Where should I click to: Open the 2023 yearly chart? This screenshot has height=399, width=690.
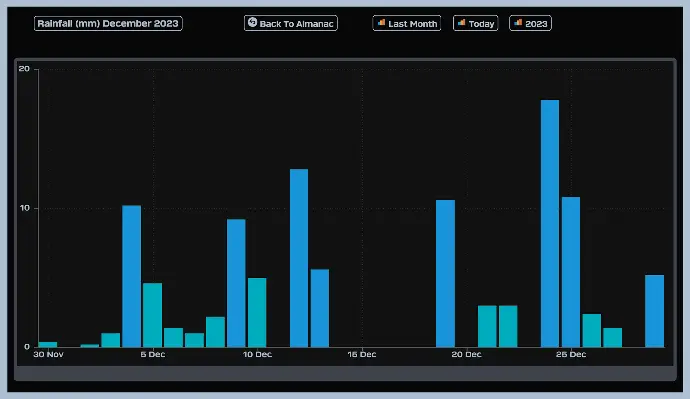click(x=530, y=23)
